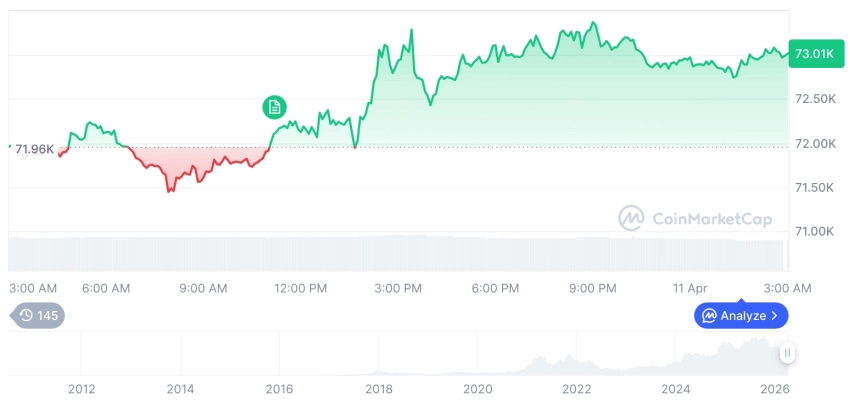Jump to 2022 on the overview timeline

click(x=577, y=389)
